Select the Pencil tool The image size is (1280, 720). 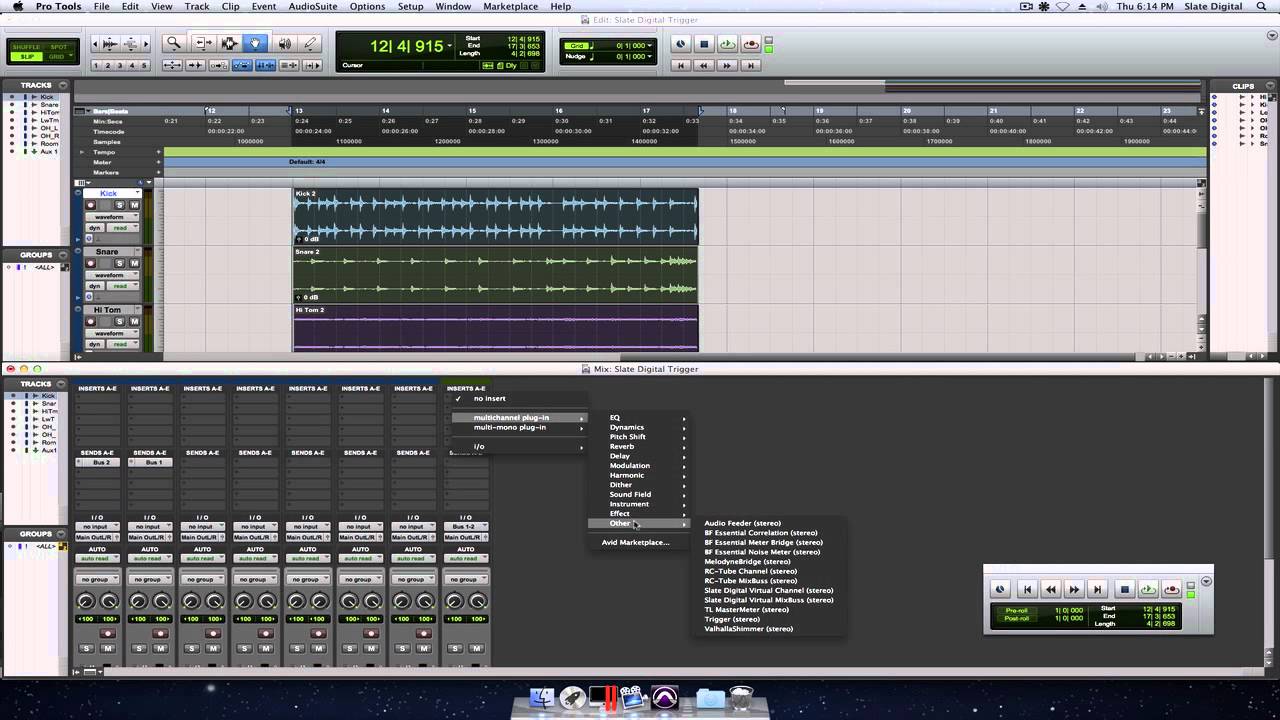point(310,44)
